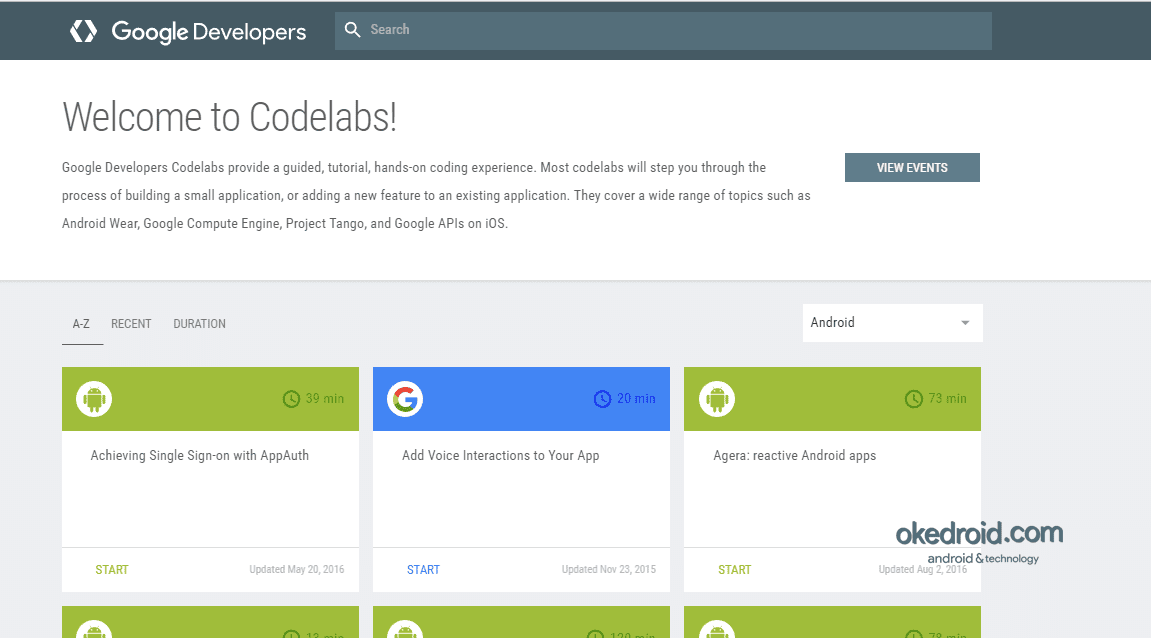
Task: Click the Updated Nov 23, 2015 text
Action: pyautogui.click(x=609, y=570)
